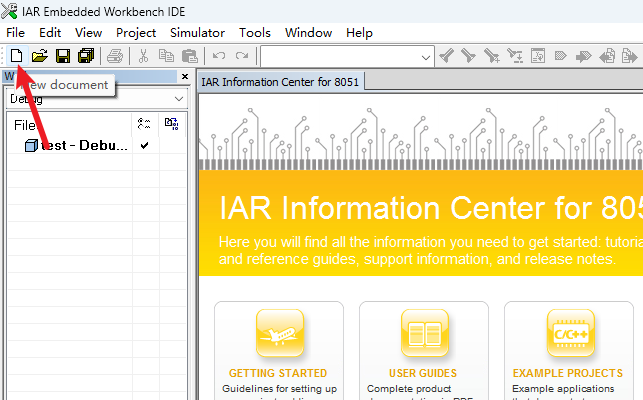The width and height of the screenshot is (643, 400).
Task: Click the Getting Started airplane icon
Action: pos(280,333)
